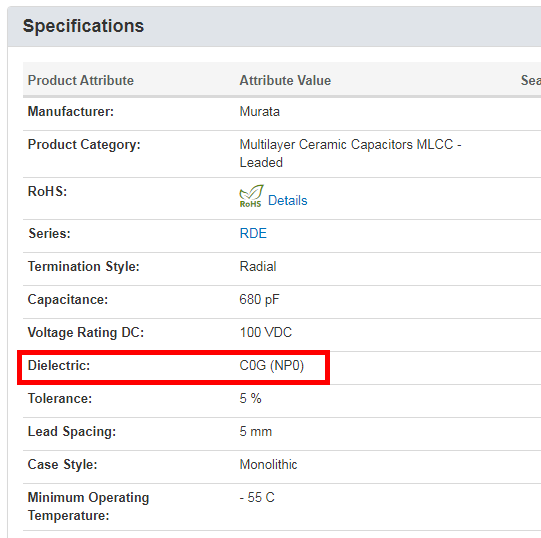The height and width of the screenshot is (538, 541).
Task: Select the 'C0G (NP0)' dielectric value
Action: (x=272, y=366)
